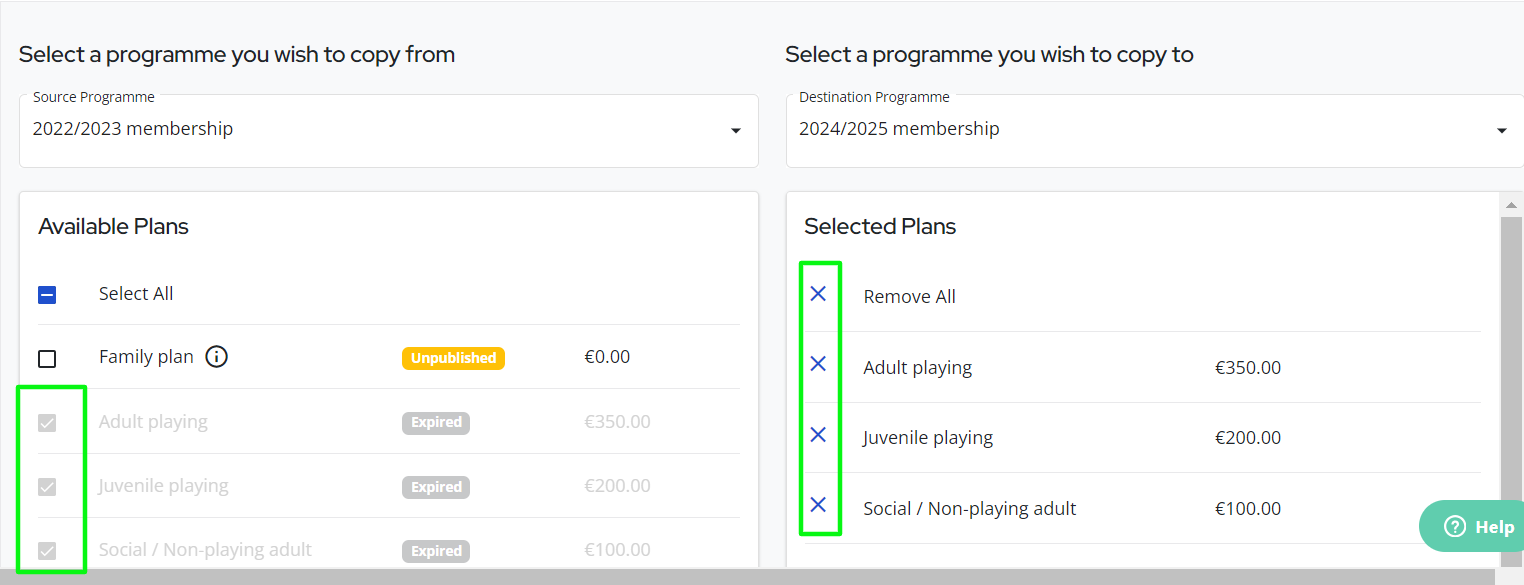Click the greyed Juvenile playing checkbox
Image resolution: width=1524 pixels, height=585 pixels.
coord(47,487)
